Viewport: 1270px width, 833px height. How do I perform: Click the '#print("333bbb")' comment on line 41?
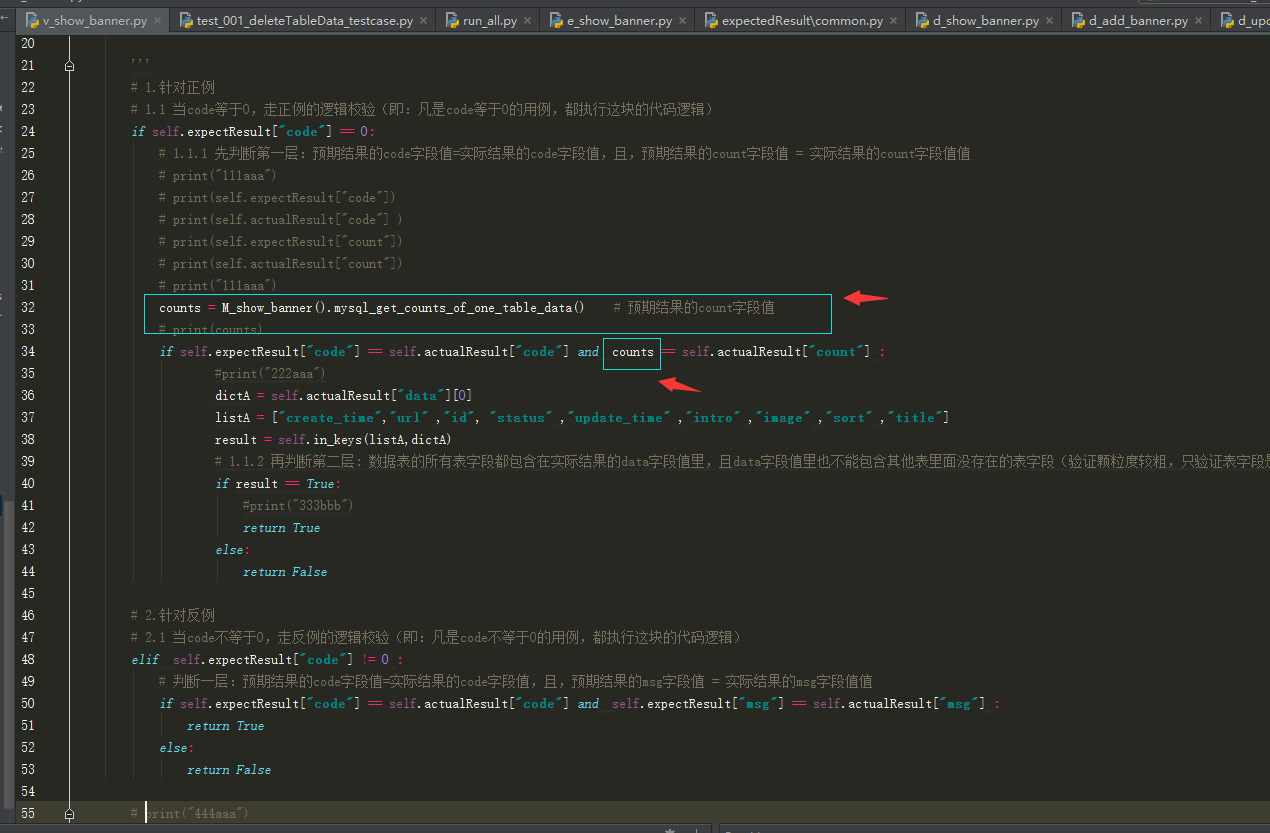[x=299, y=505]
